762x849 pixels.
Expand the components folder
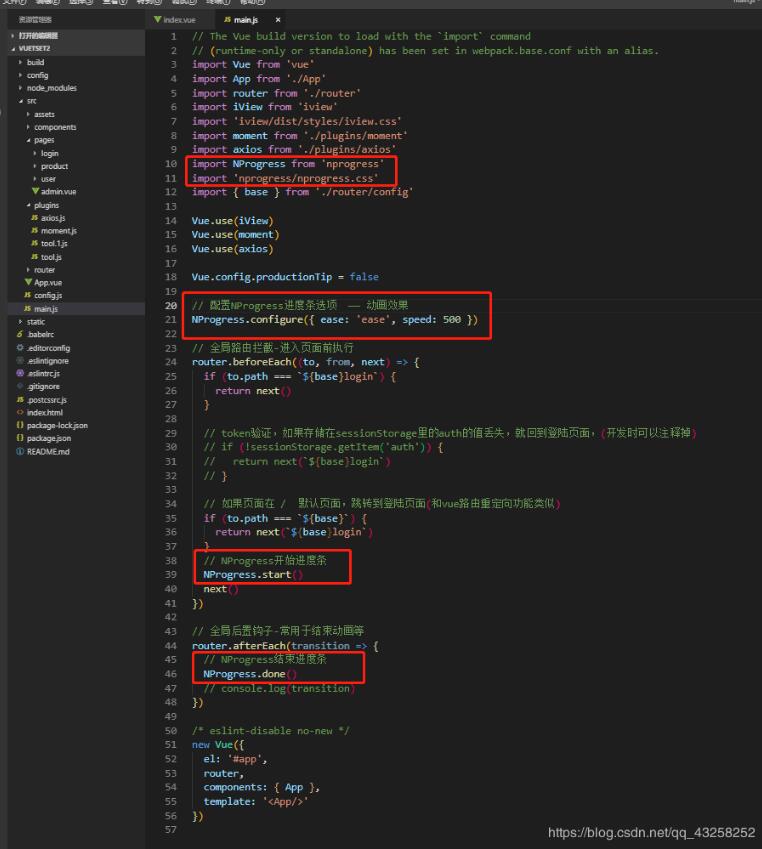28,127
